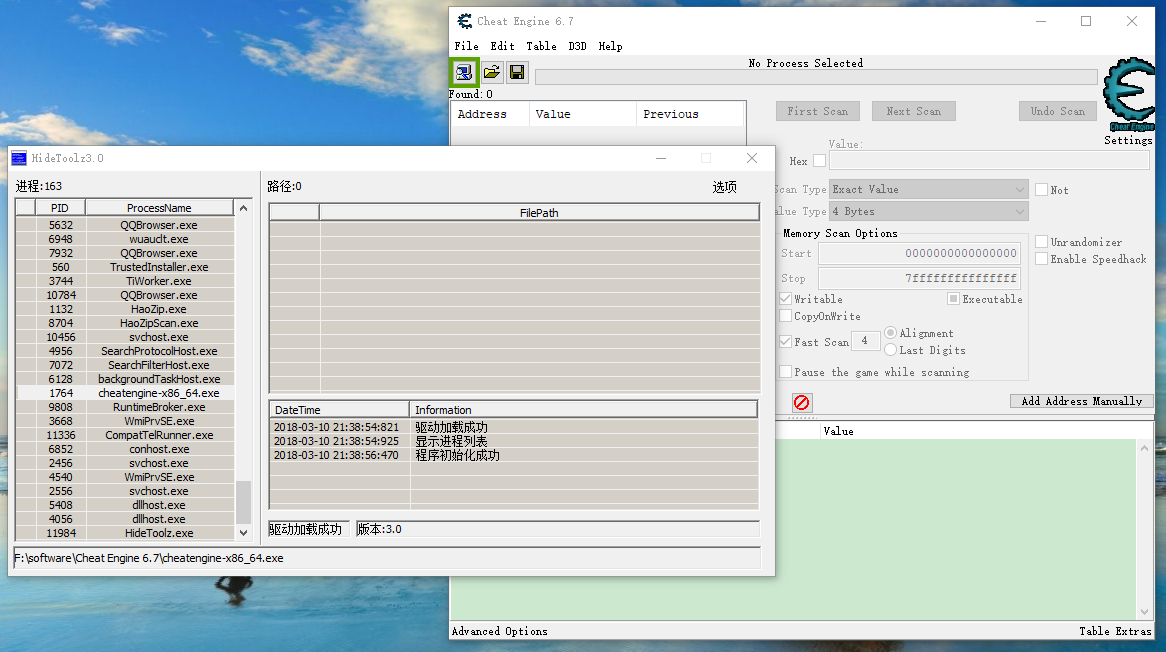The image size is (1166, 652).
Task: Click the Previous column header
Action: pos(689,114)
